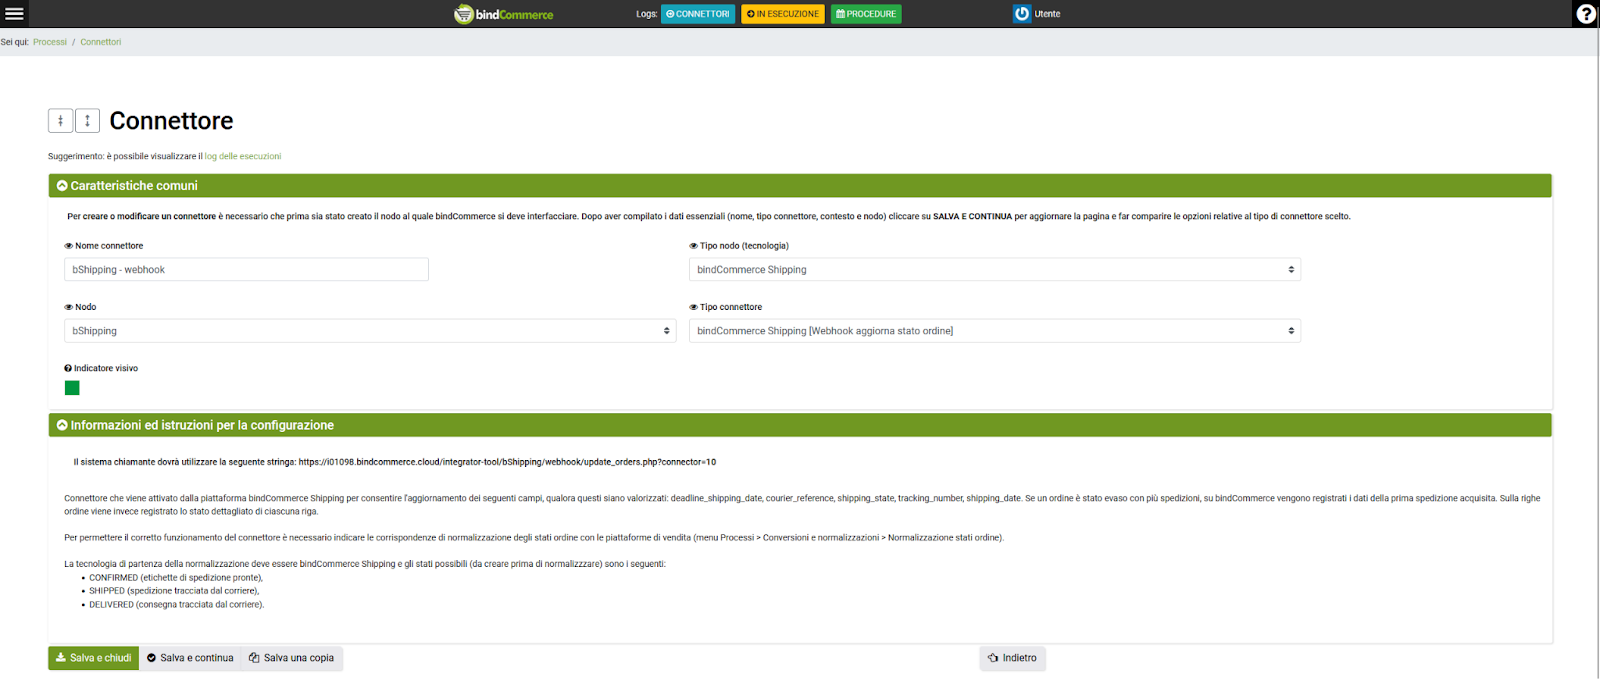This screenshot has width=1600, height=681.
Task: Open the Nodo dropdown
Action: (370, 331)
